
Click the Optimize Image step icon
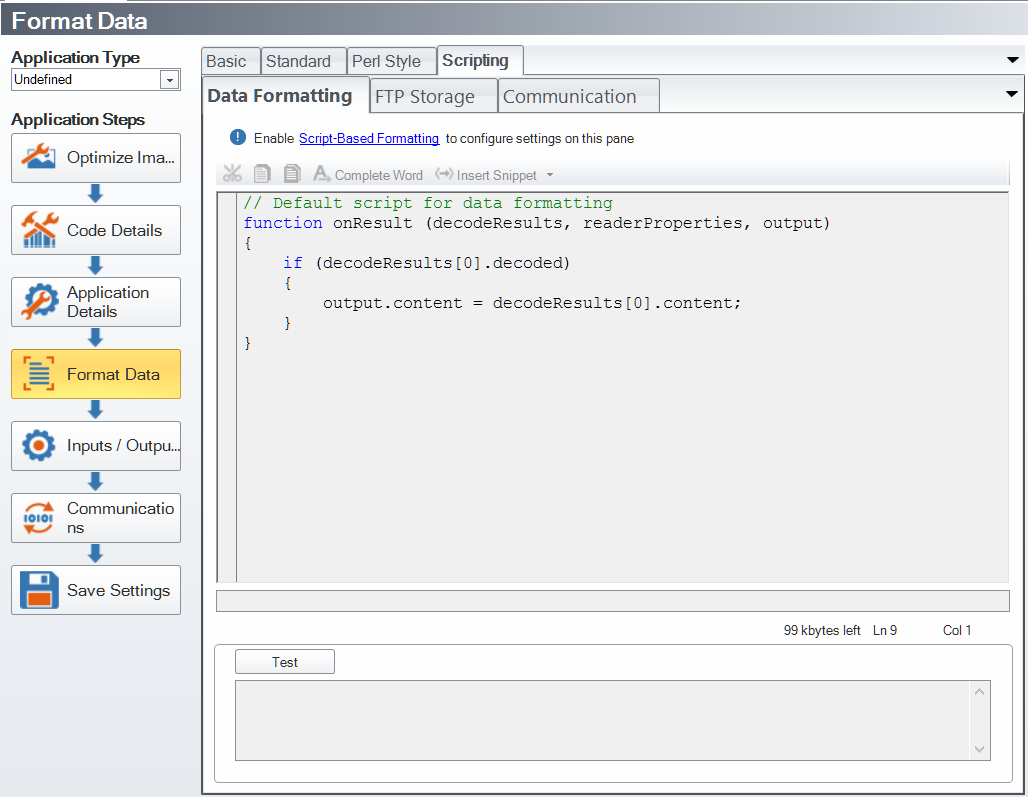[x=39, y=158]
